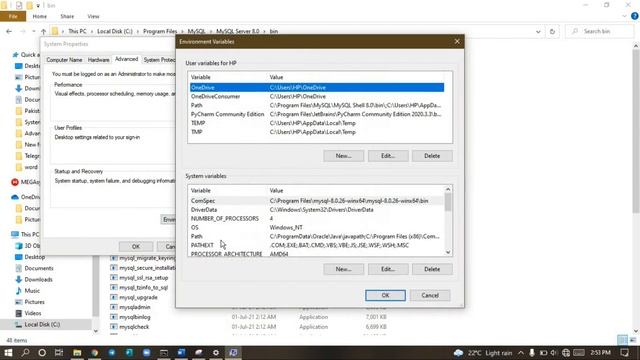Show hidden tray icons chevron
Image resolution: width=640 pixels, height=360 pixels.
(521, 353)
